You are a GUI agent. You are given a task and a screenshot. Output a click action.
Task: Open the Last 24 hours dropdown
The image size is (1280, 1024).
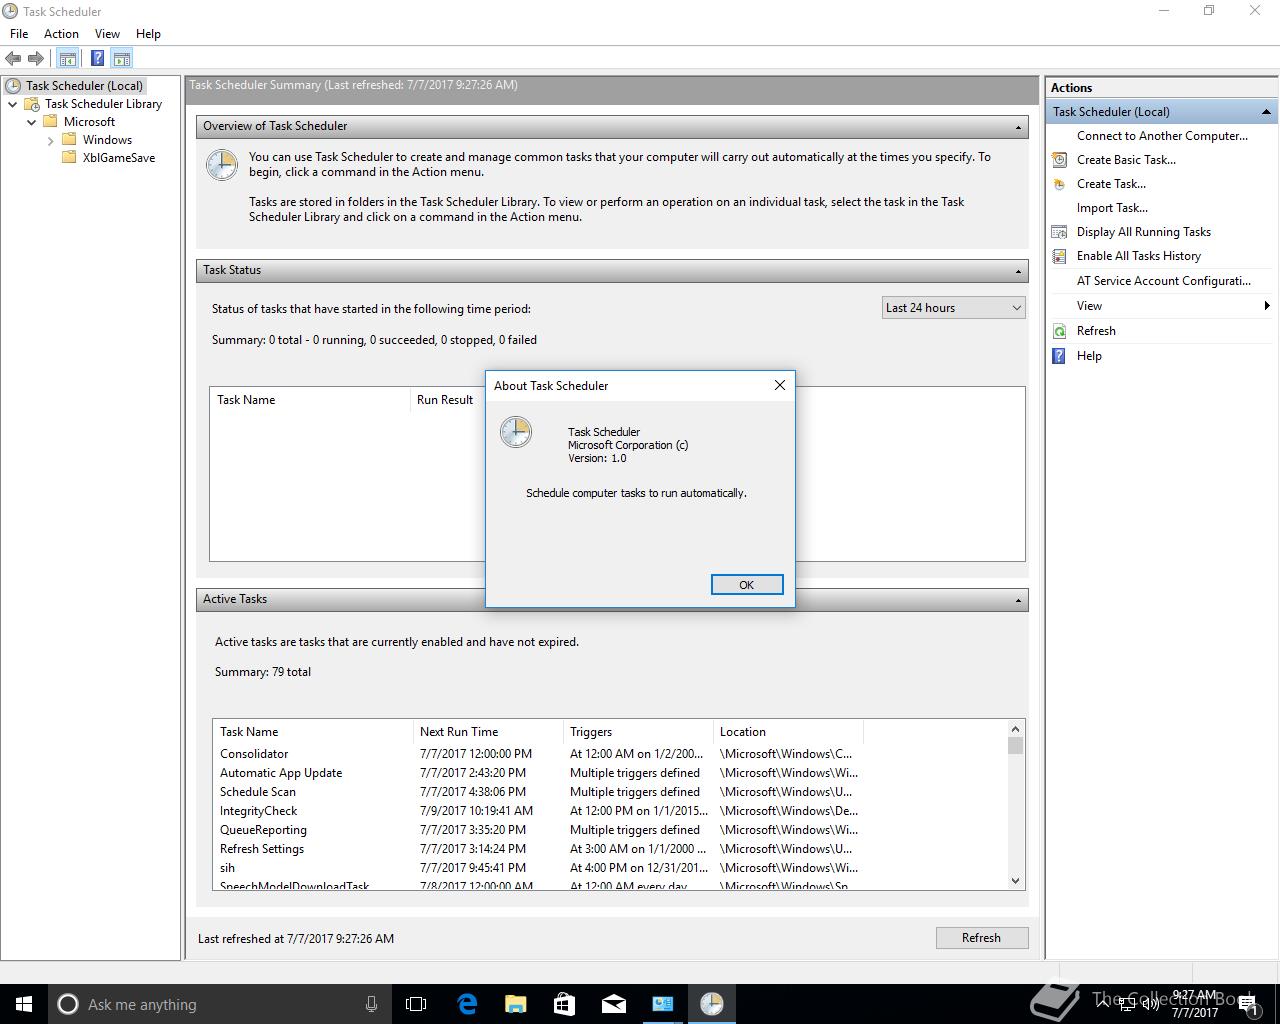[x=954, y=308]
